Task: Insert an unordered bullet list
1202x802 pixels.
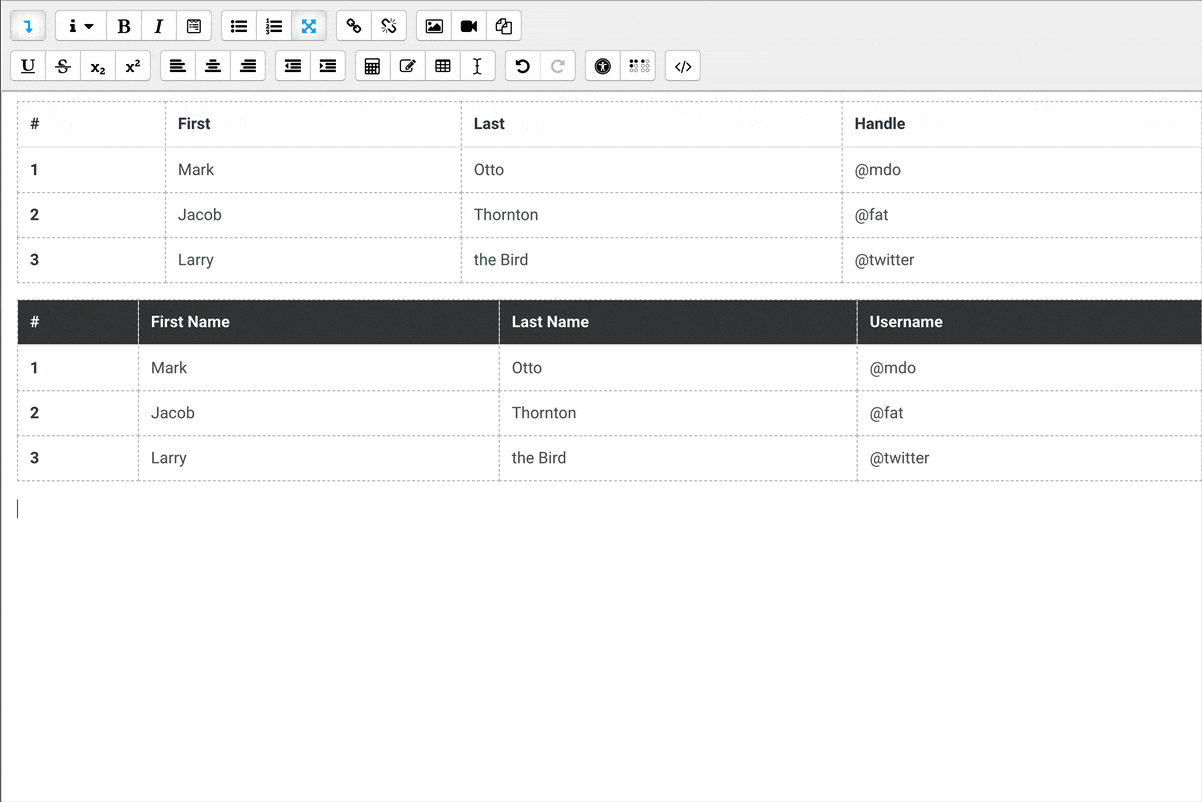Action: [239, 26]
